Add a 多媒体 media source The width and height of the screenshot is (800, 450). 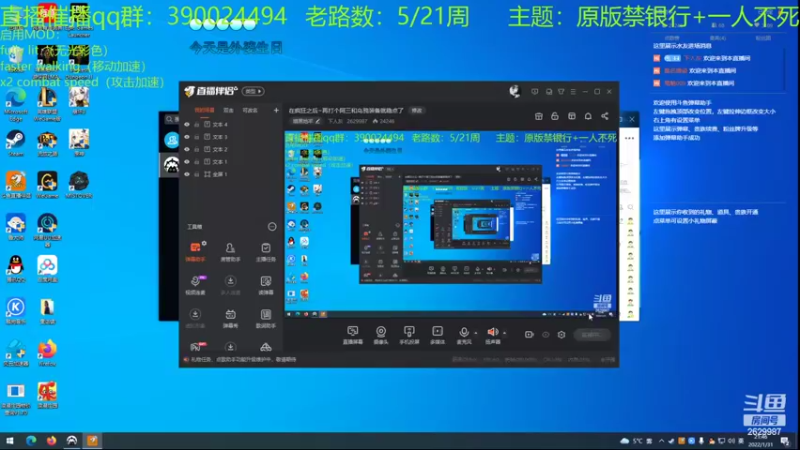point(437,335)
